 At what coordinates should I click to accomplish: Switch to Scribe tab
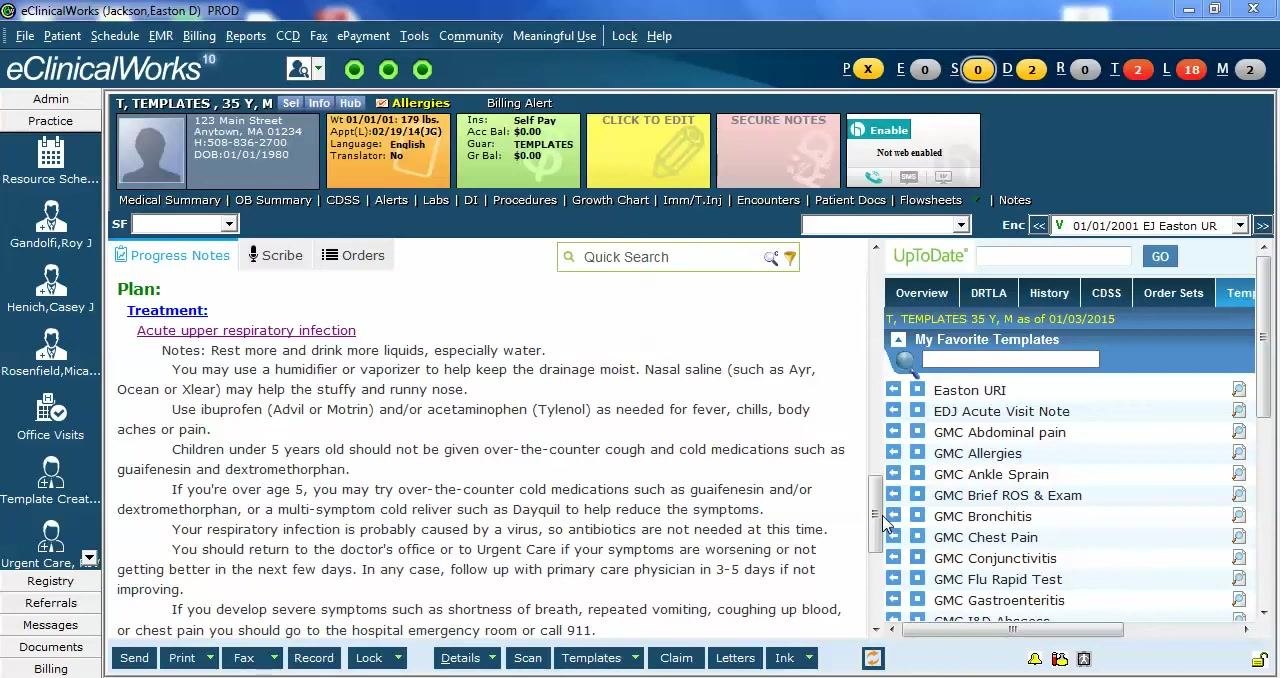[275, 255]
